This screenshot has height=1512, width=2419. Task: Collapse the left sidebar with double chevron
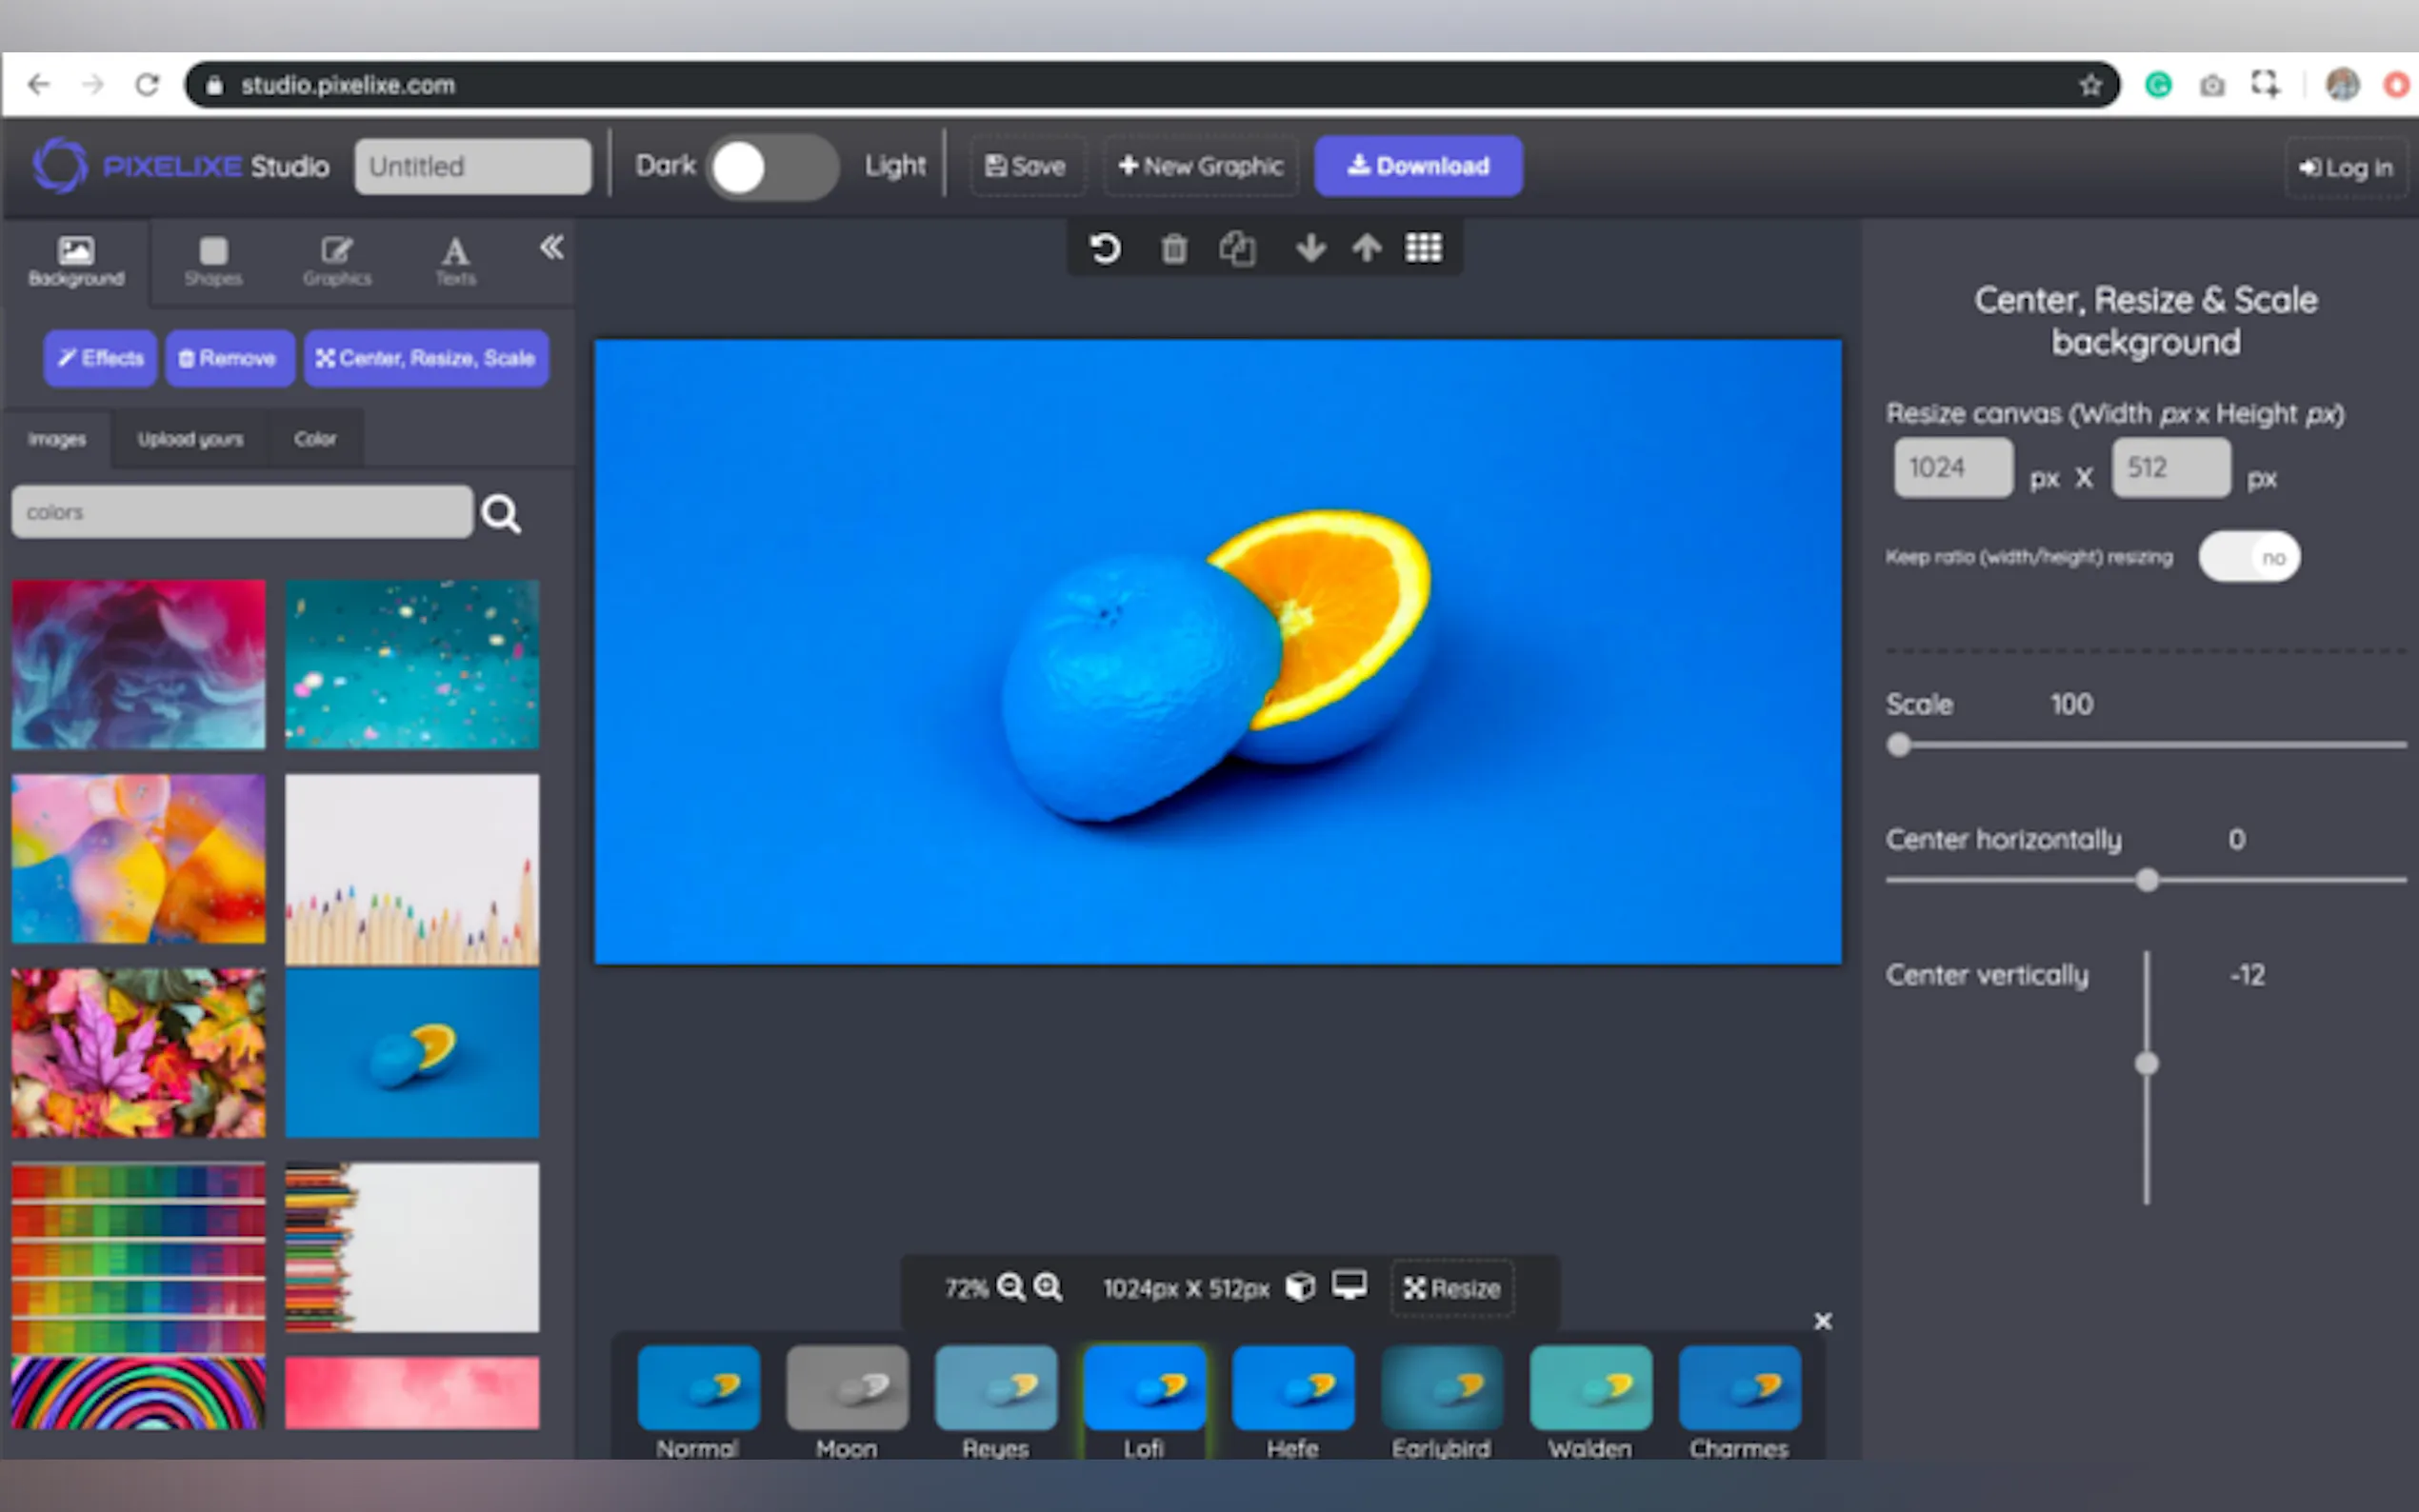coord(551,247)
